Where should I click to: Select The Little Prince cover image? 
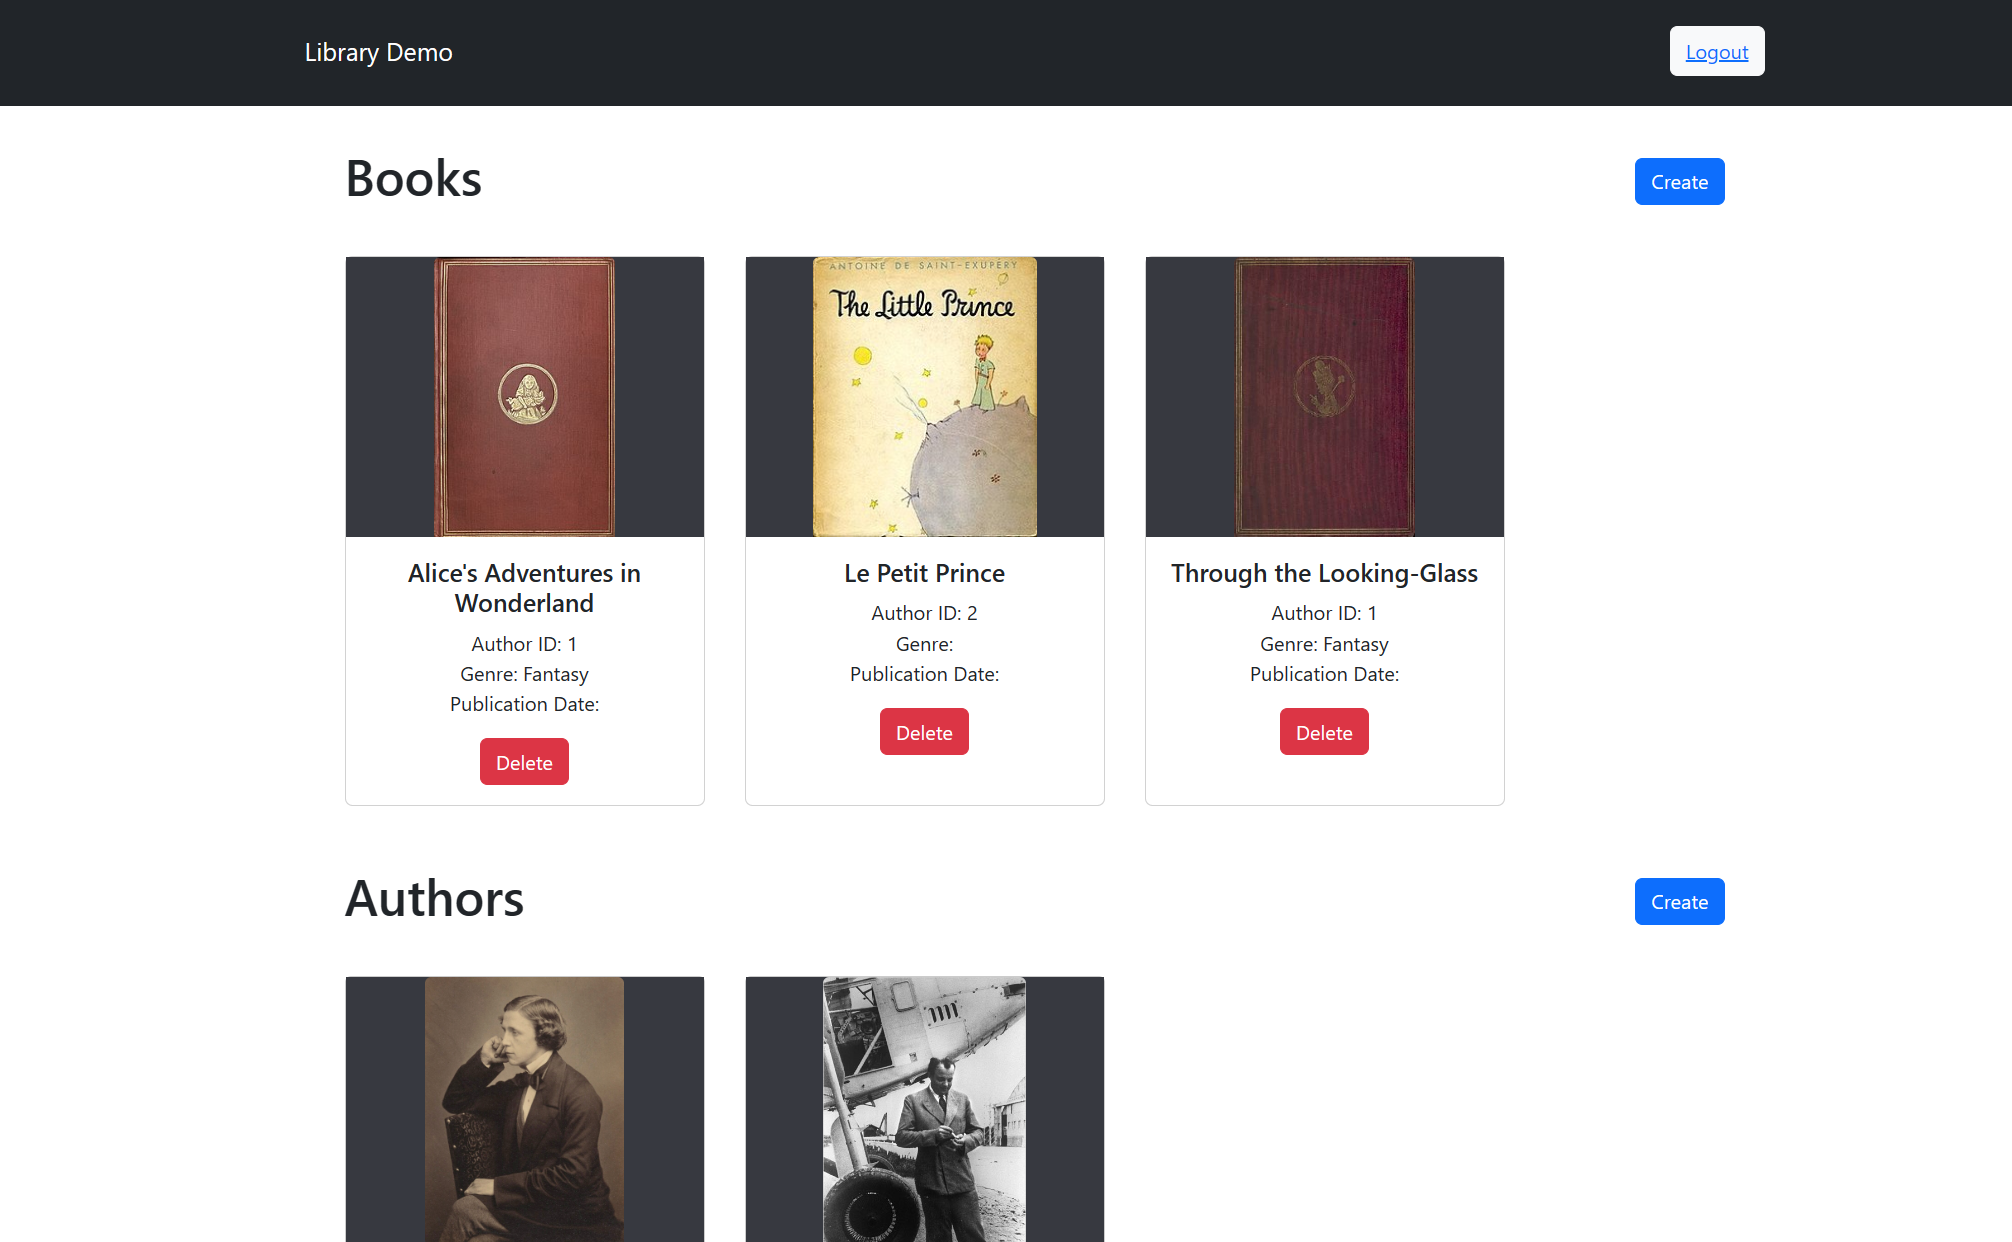coord(925,397)
